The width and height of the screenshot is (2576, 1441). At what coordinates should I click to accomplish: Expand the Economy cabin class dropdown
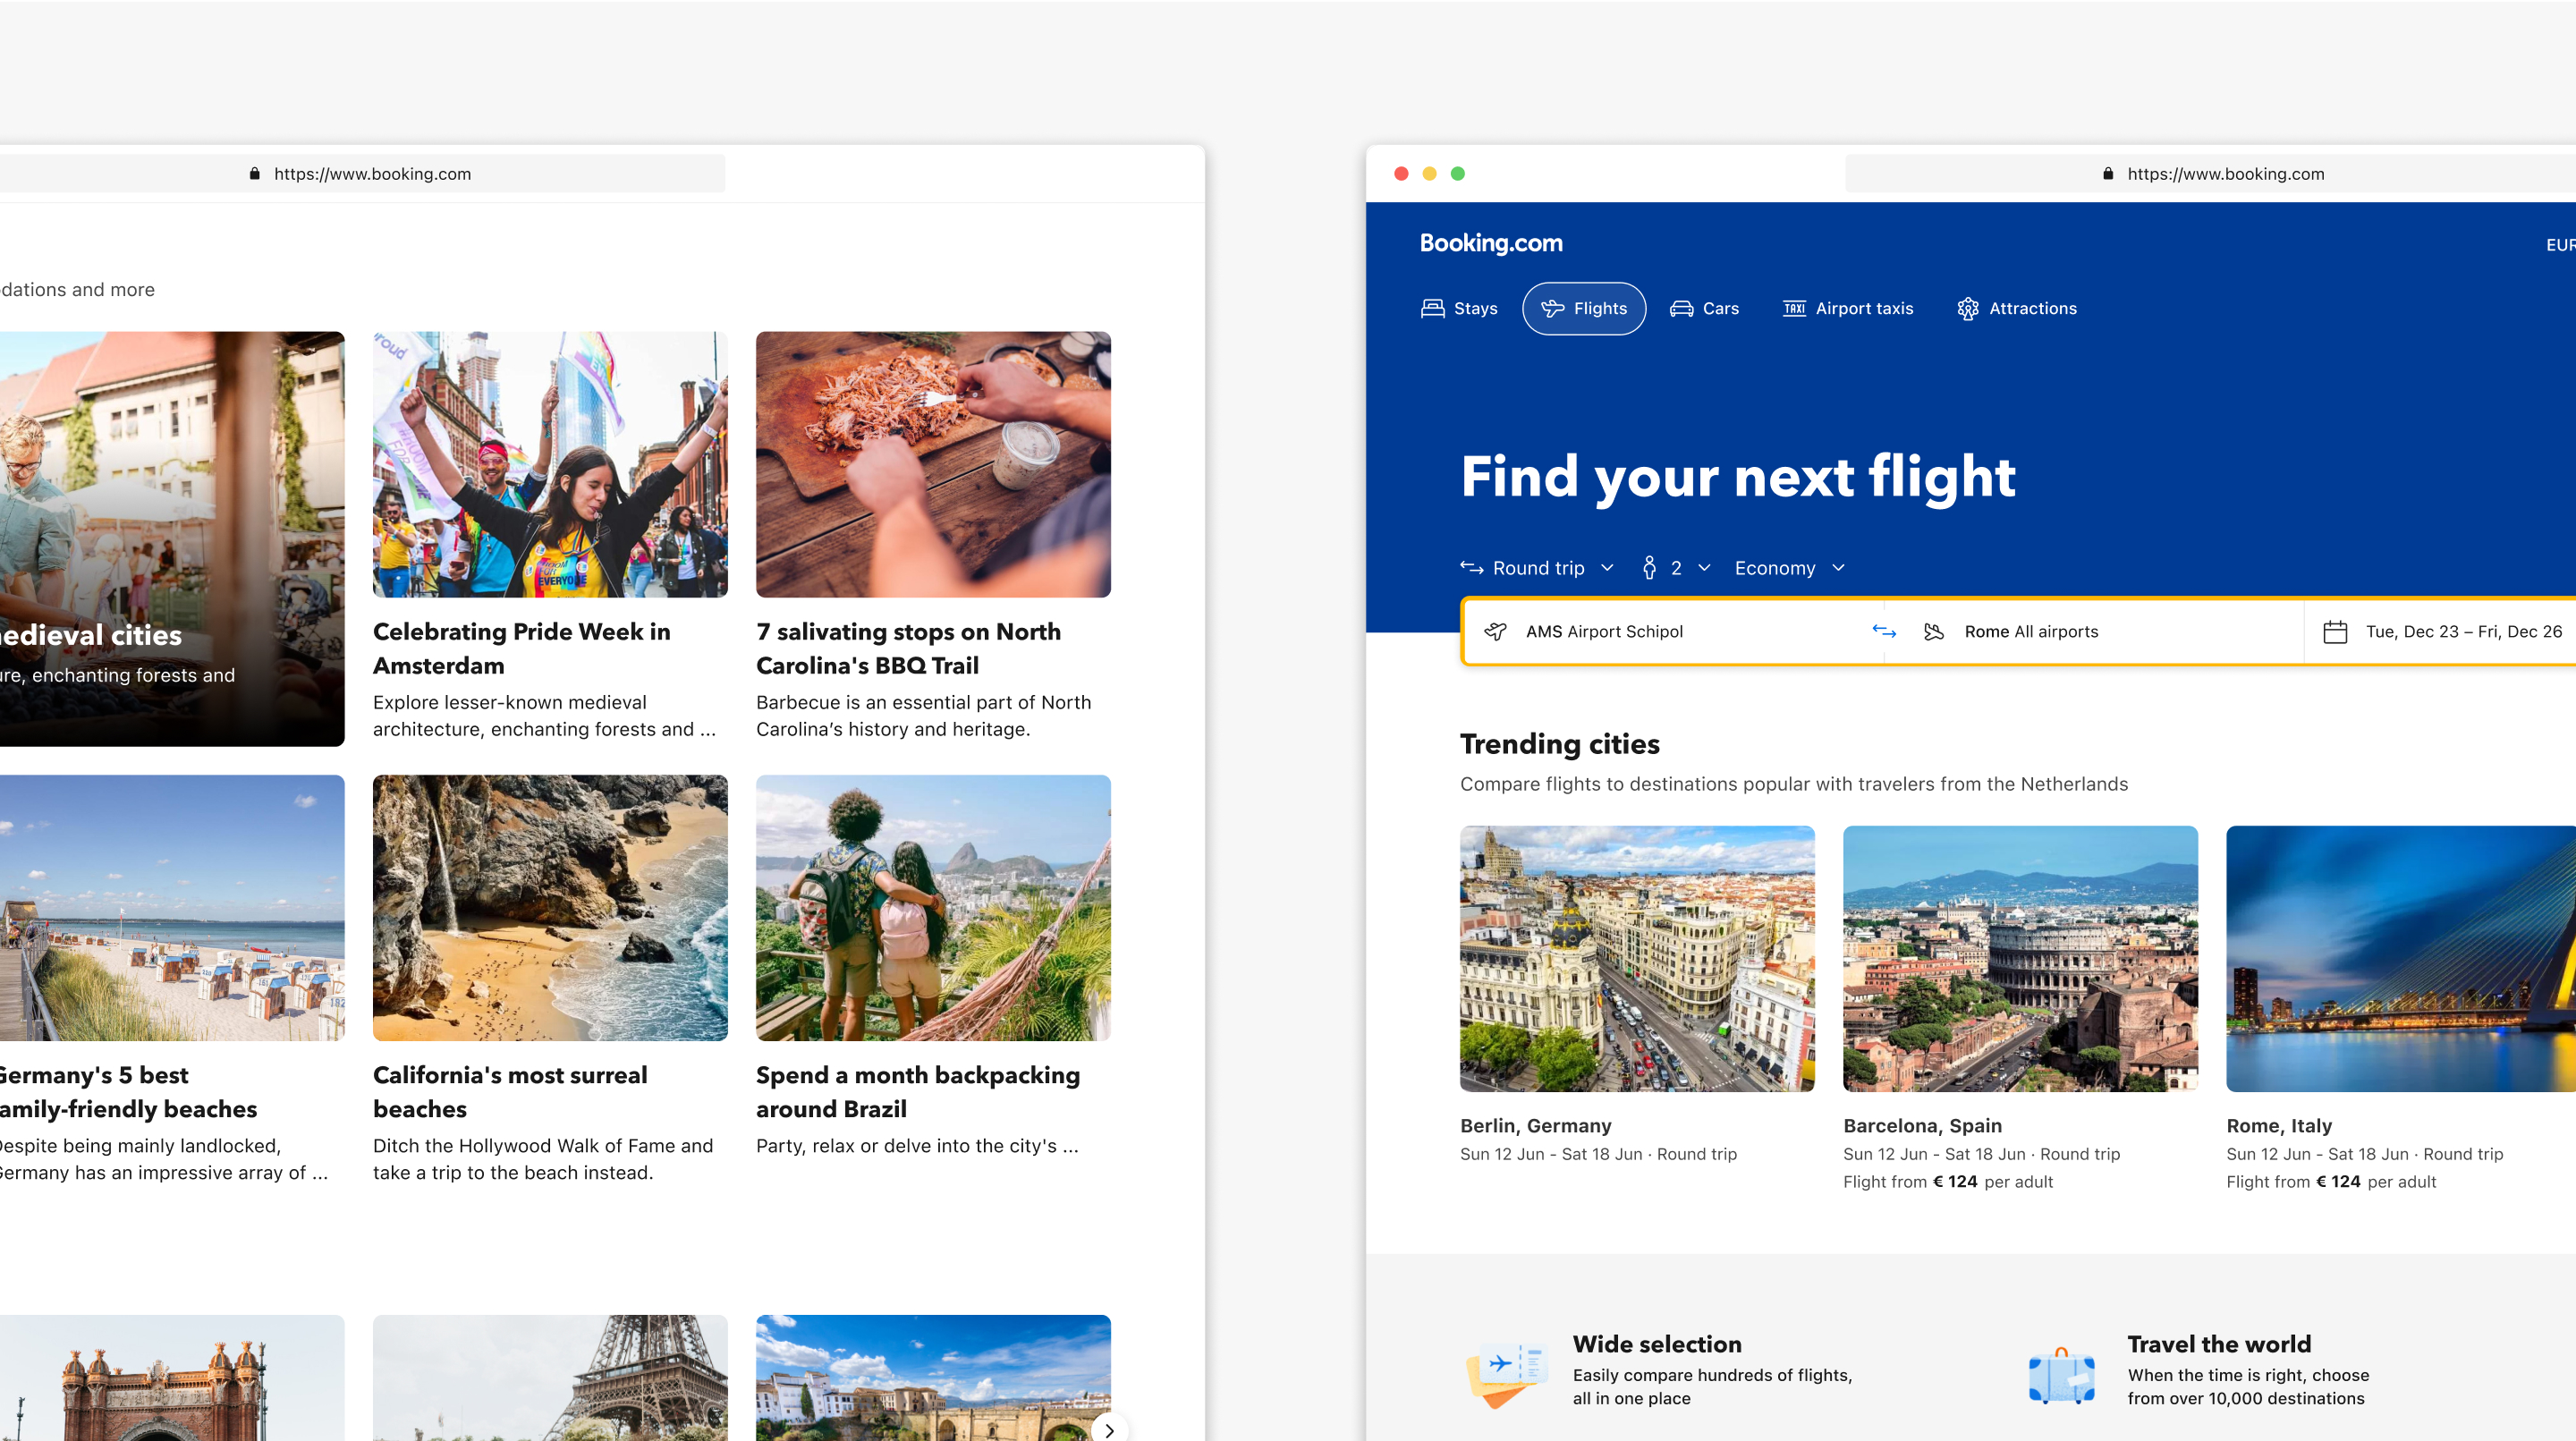click(x=1790, y=567)
